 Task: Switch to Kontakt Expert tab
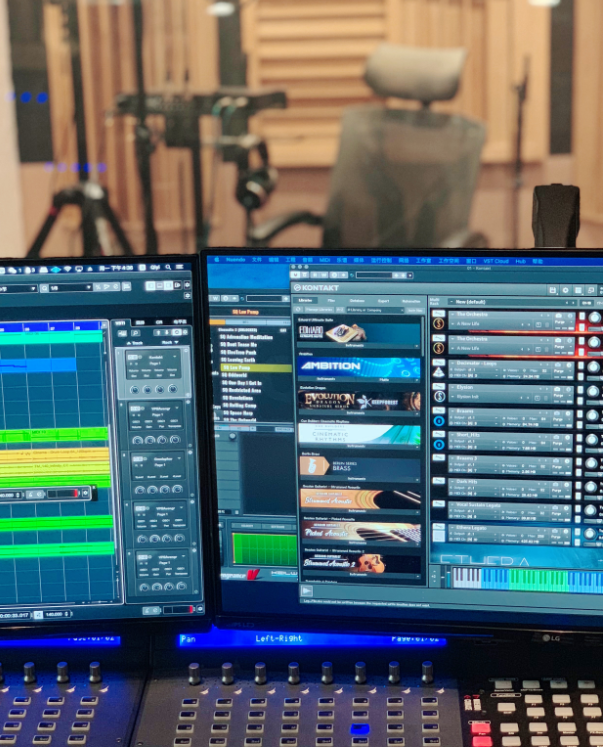(383, 301)
